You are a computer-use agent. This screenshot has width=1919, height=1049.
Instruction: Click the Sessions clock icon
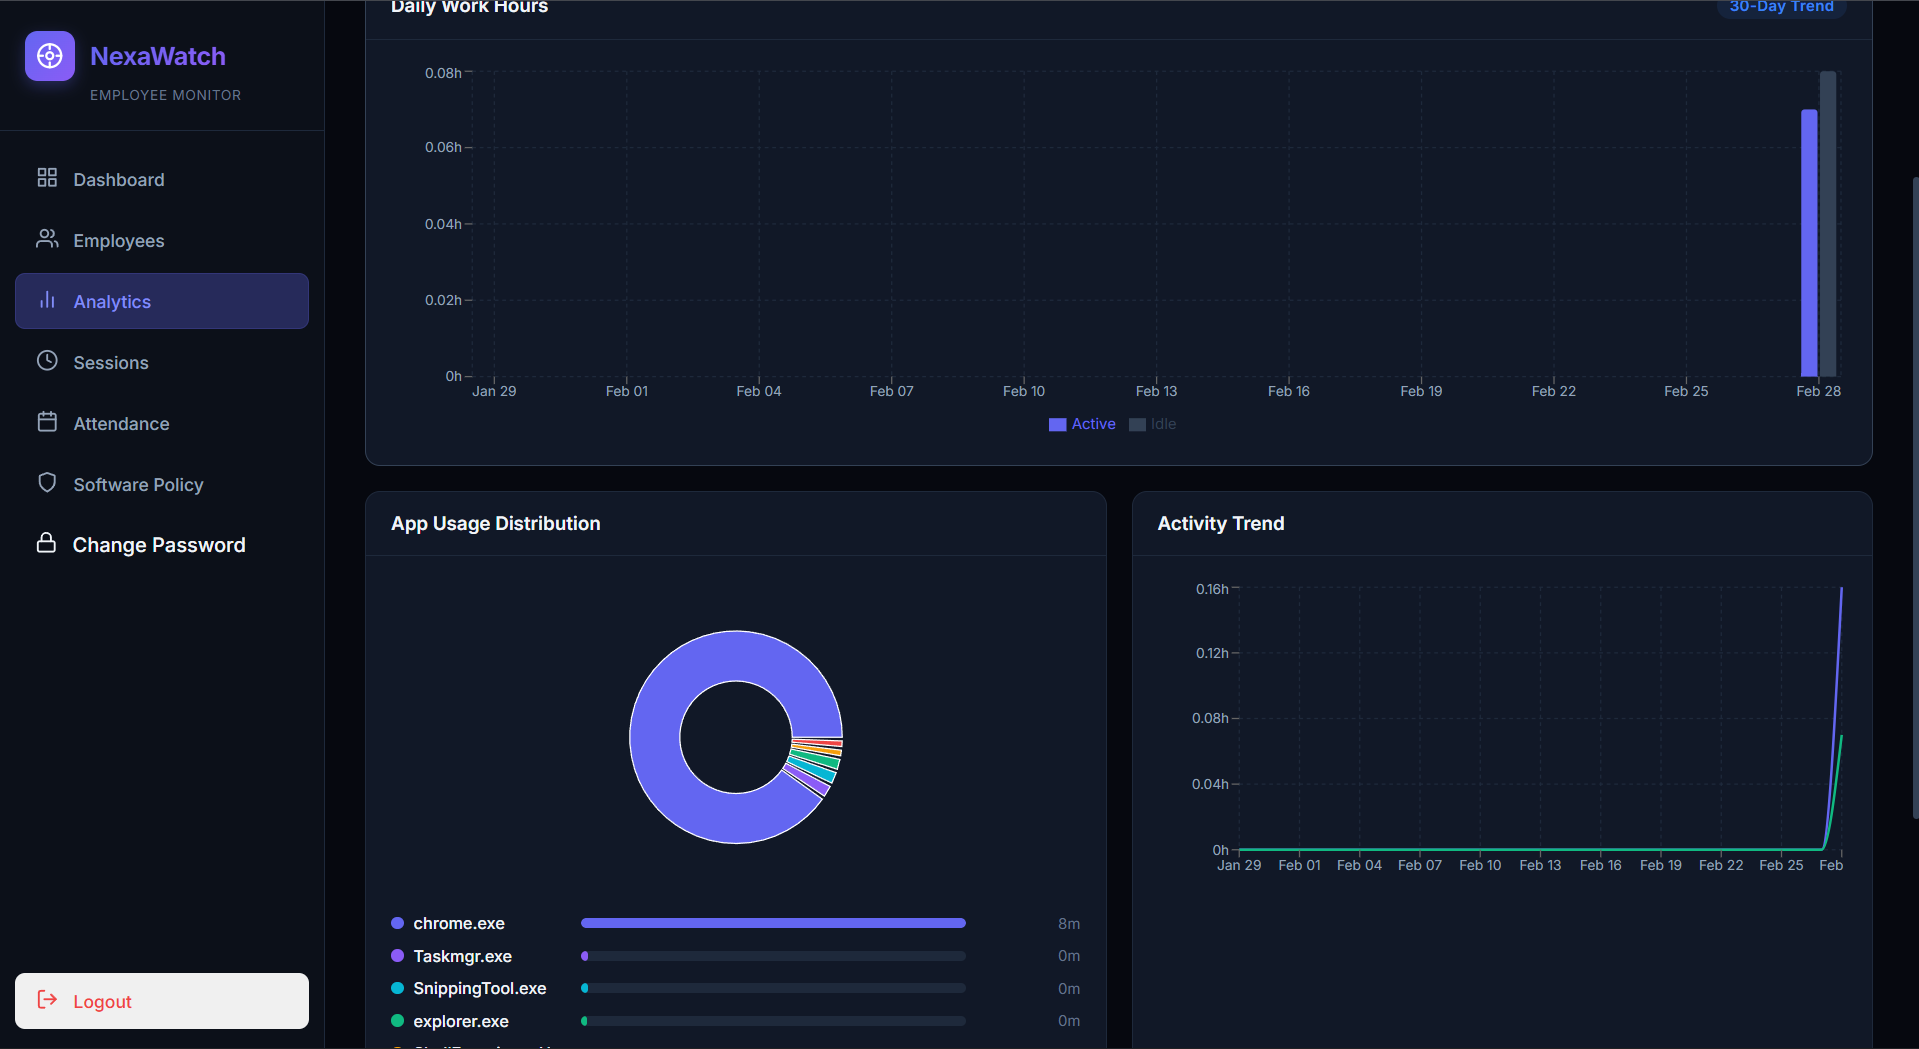(x=47, y=361)
